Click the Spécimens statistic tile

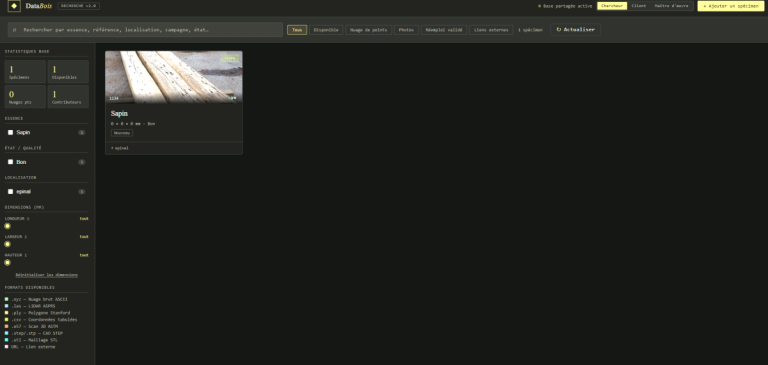[x=25, y=72]
